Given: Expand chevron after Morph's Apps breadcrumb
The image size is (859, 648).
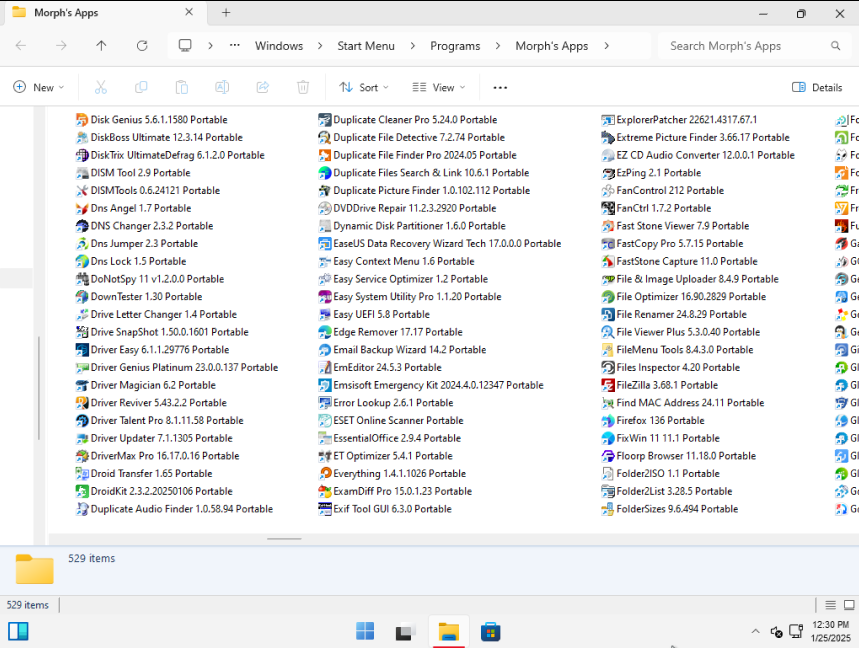Looking at the screenshot, I should coord(606,46).
